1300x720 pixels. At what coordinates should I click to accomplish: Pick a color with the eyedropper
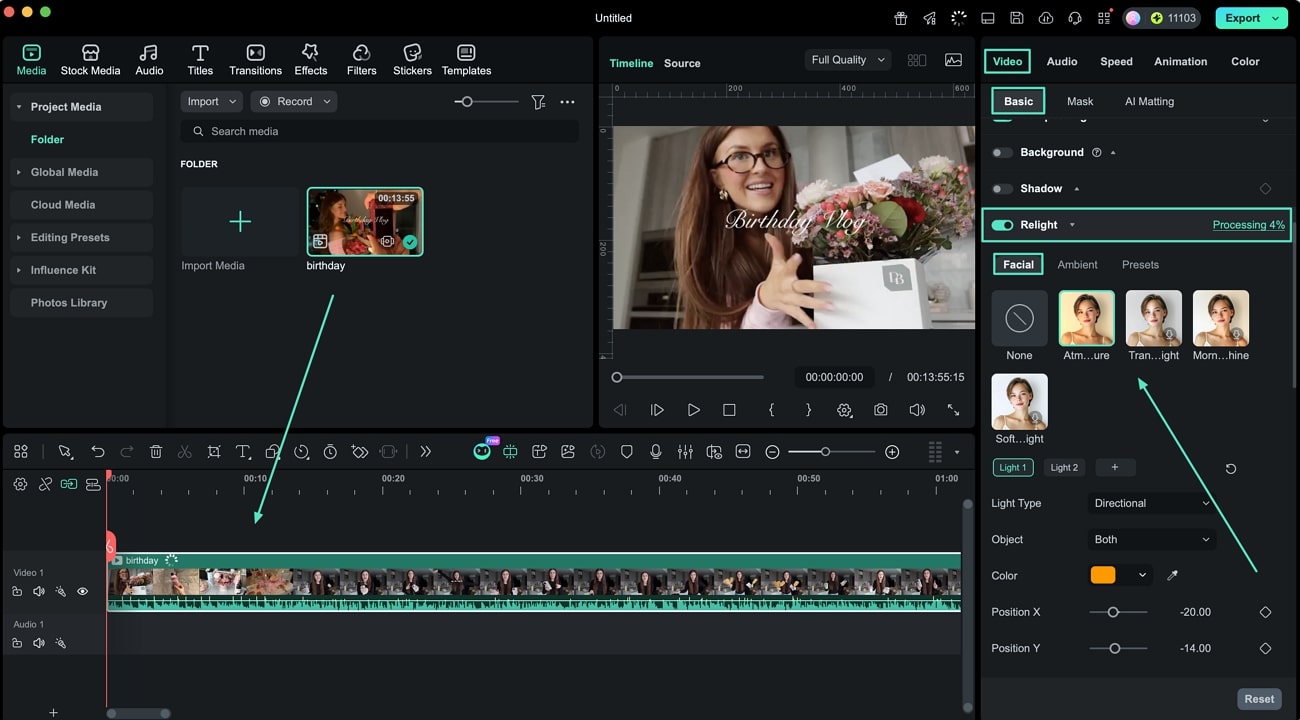(x=1173, y=576)
